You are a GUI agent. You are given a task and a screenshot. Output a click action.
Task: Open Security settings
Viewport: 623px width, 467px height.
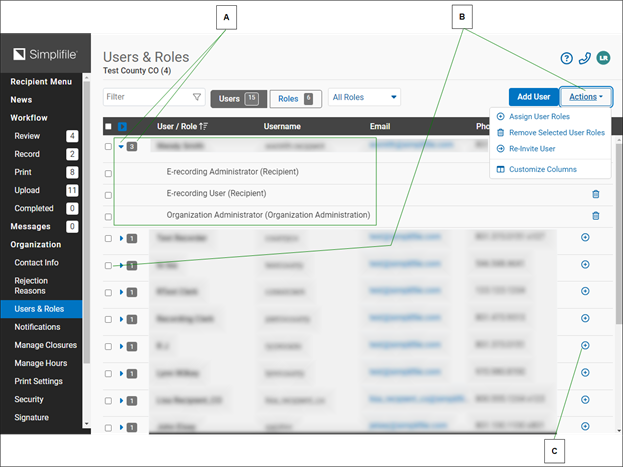pyautogui.click(x=29, y=399)
